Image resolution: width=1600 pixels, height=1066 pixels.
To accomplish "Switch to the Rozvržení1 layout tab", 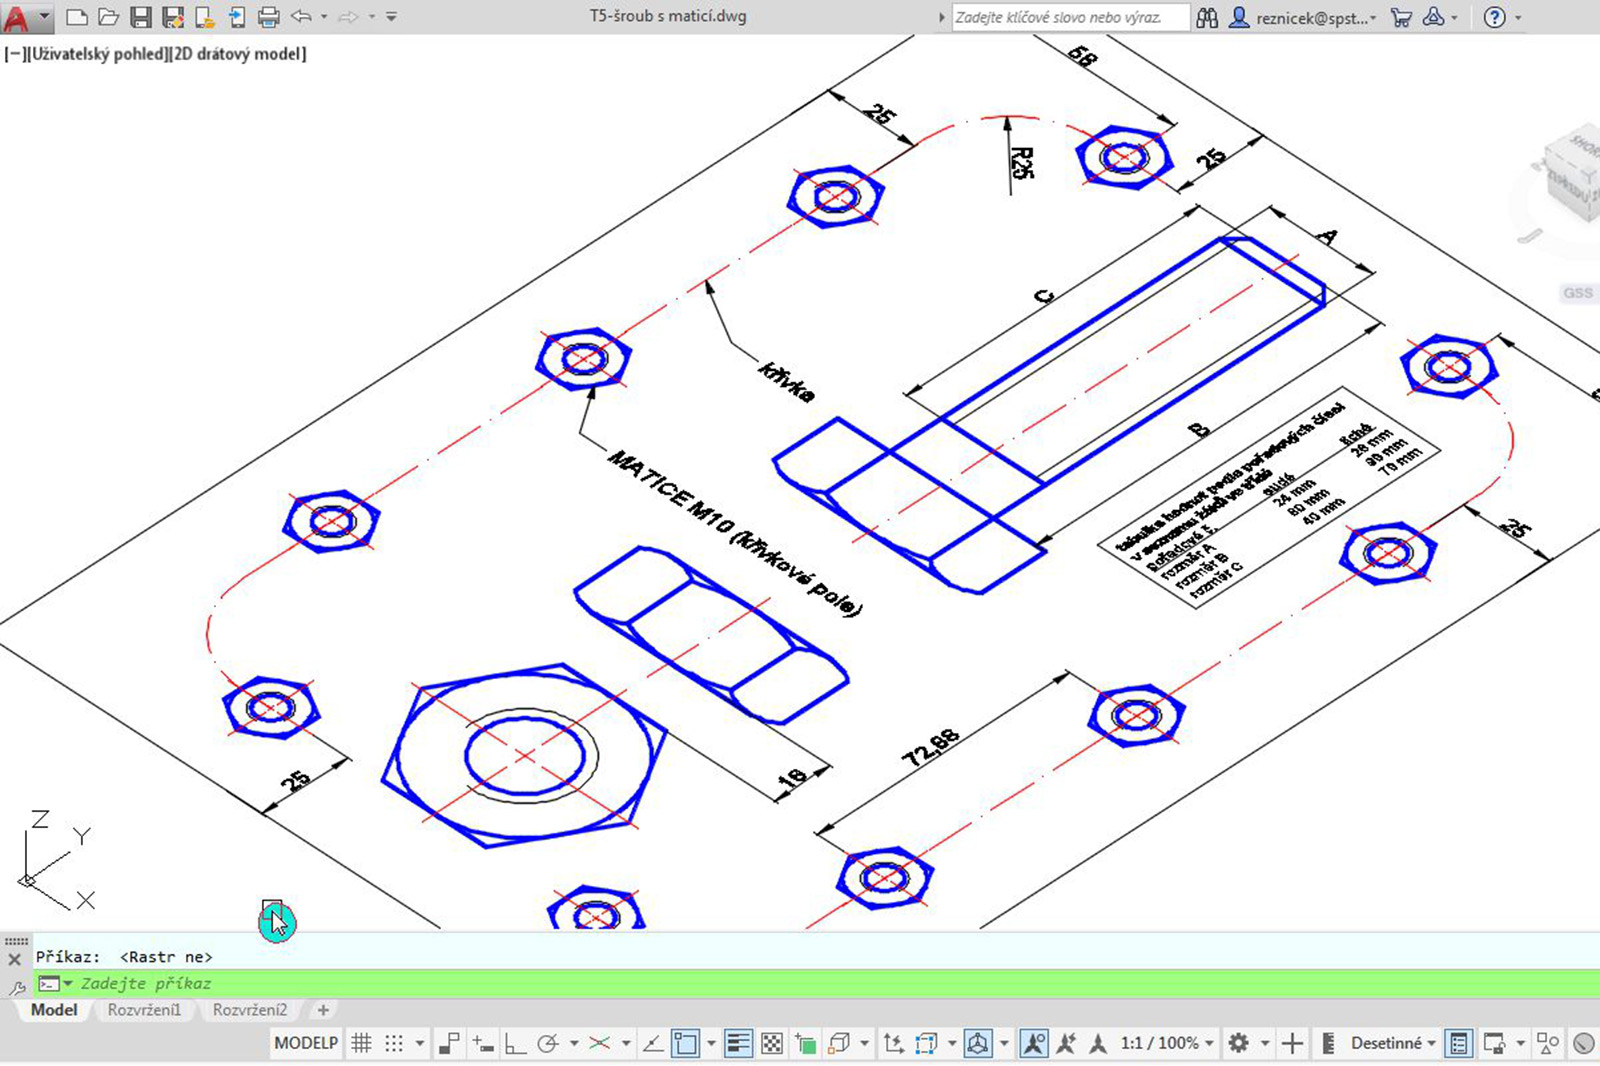I will click(144, 1010).
